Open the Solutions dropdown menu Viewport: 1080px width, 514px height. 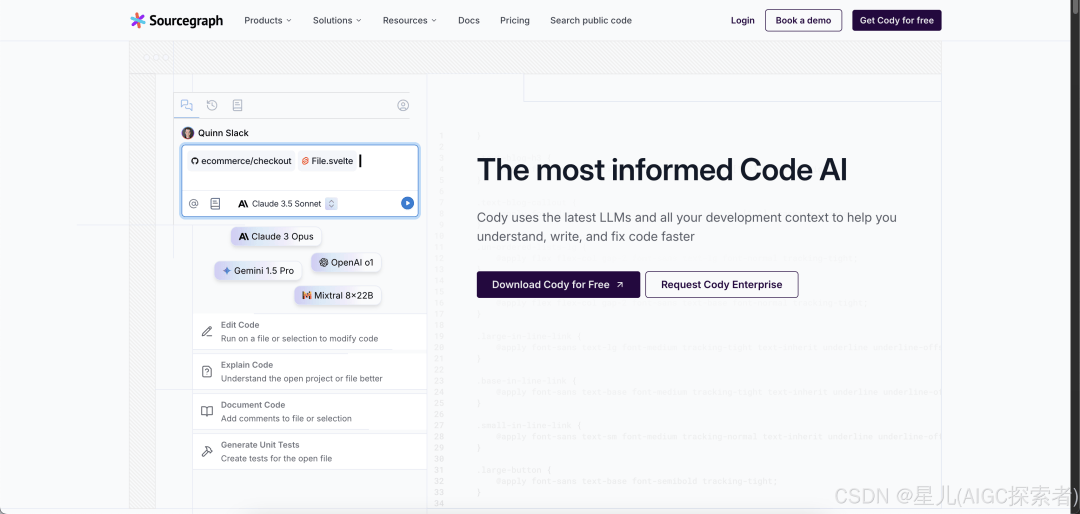337,20
